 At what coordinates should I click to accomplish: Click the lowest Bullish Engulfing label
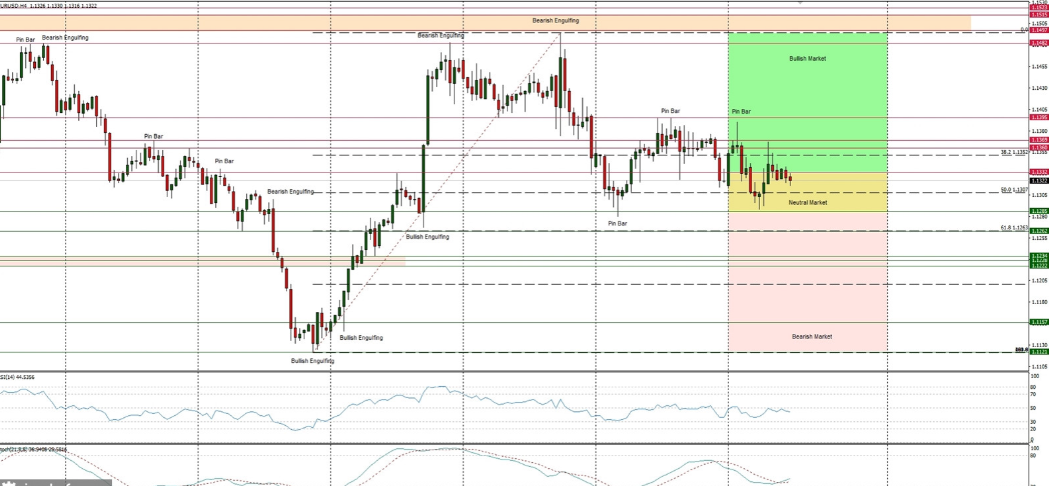tap(312, 360)
